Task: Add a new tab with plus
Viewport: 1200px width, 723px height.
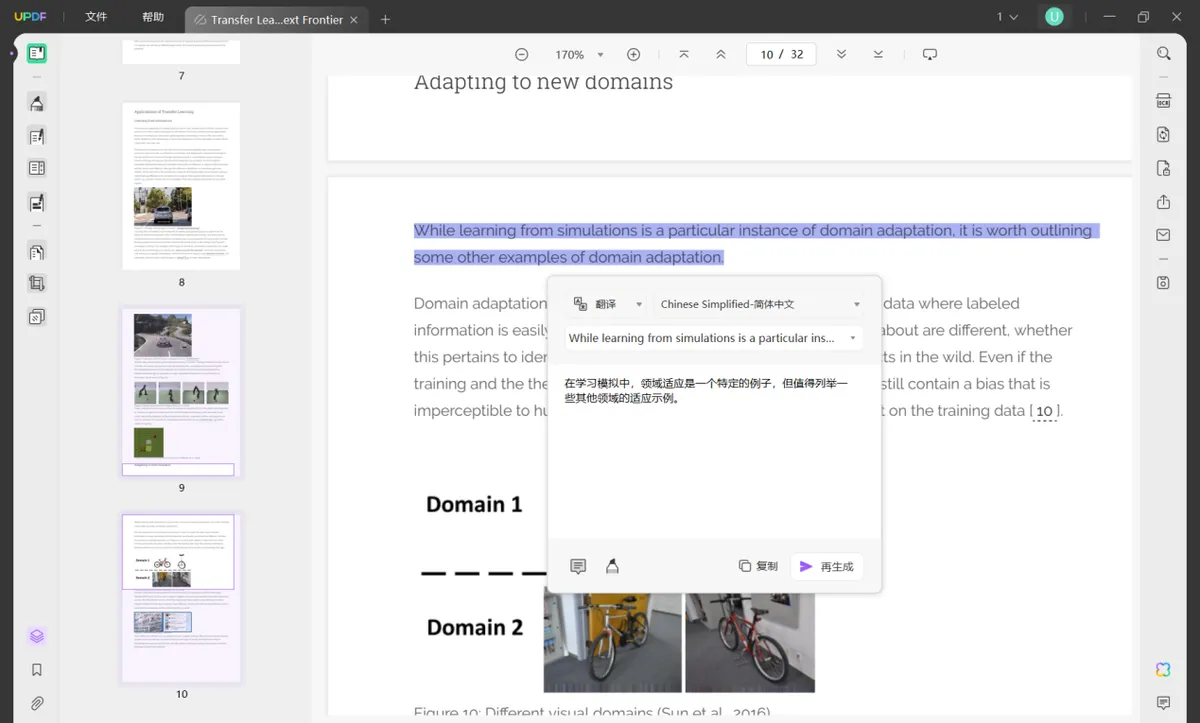Action: point(385,19)
